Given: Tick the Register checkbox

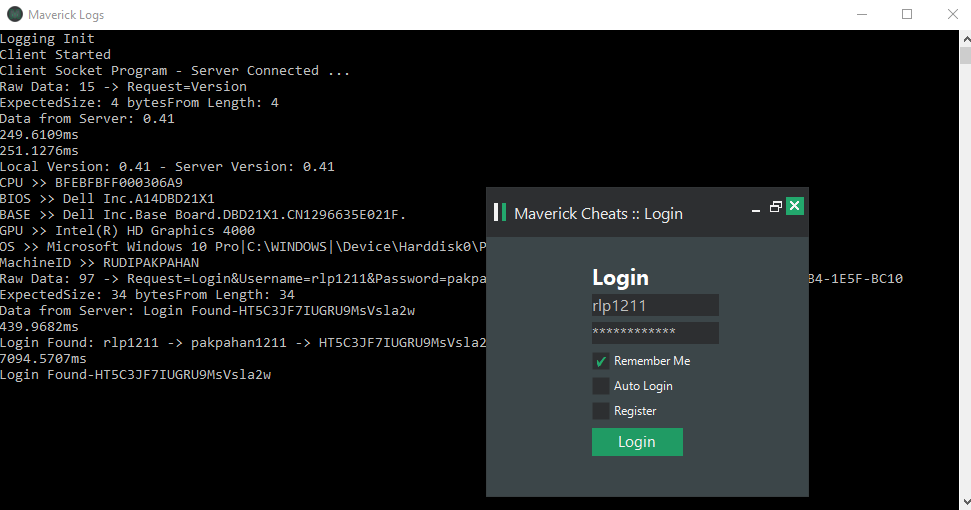Looking at the screenshot, I should (601, 411).
